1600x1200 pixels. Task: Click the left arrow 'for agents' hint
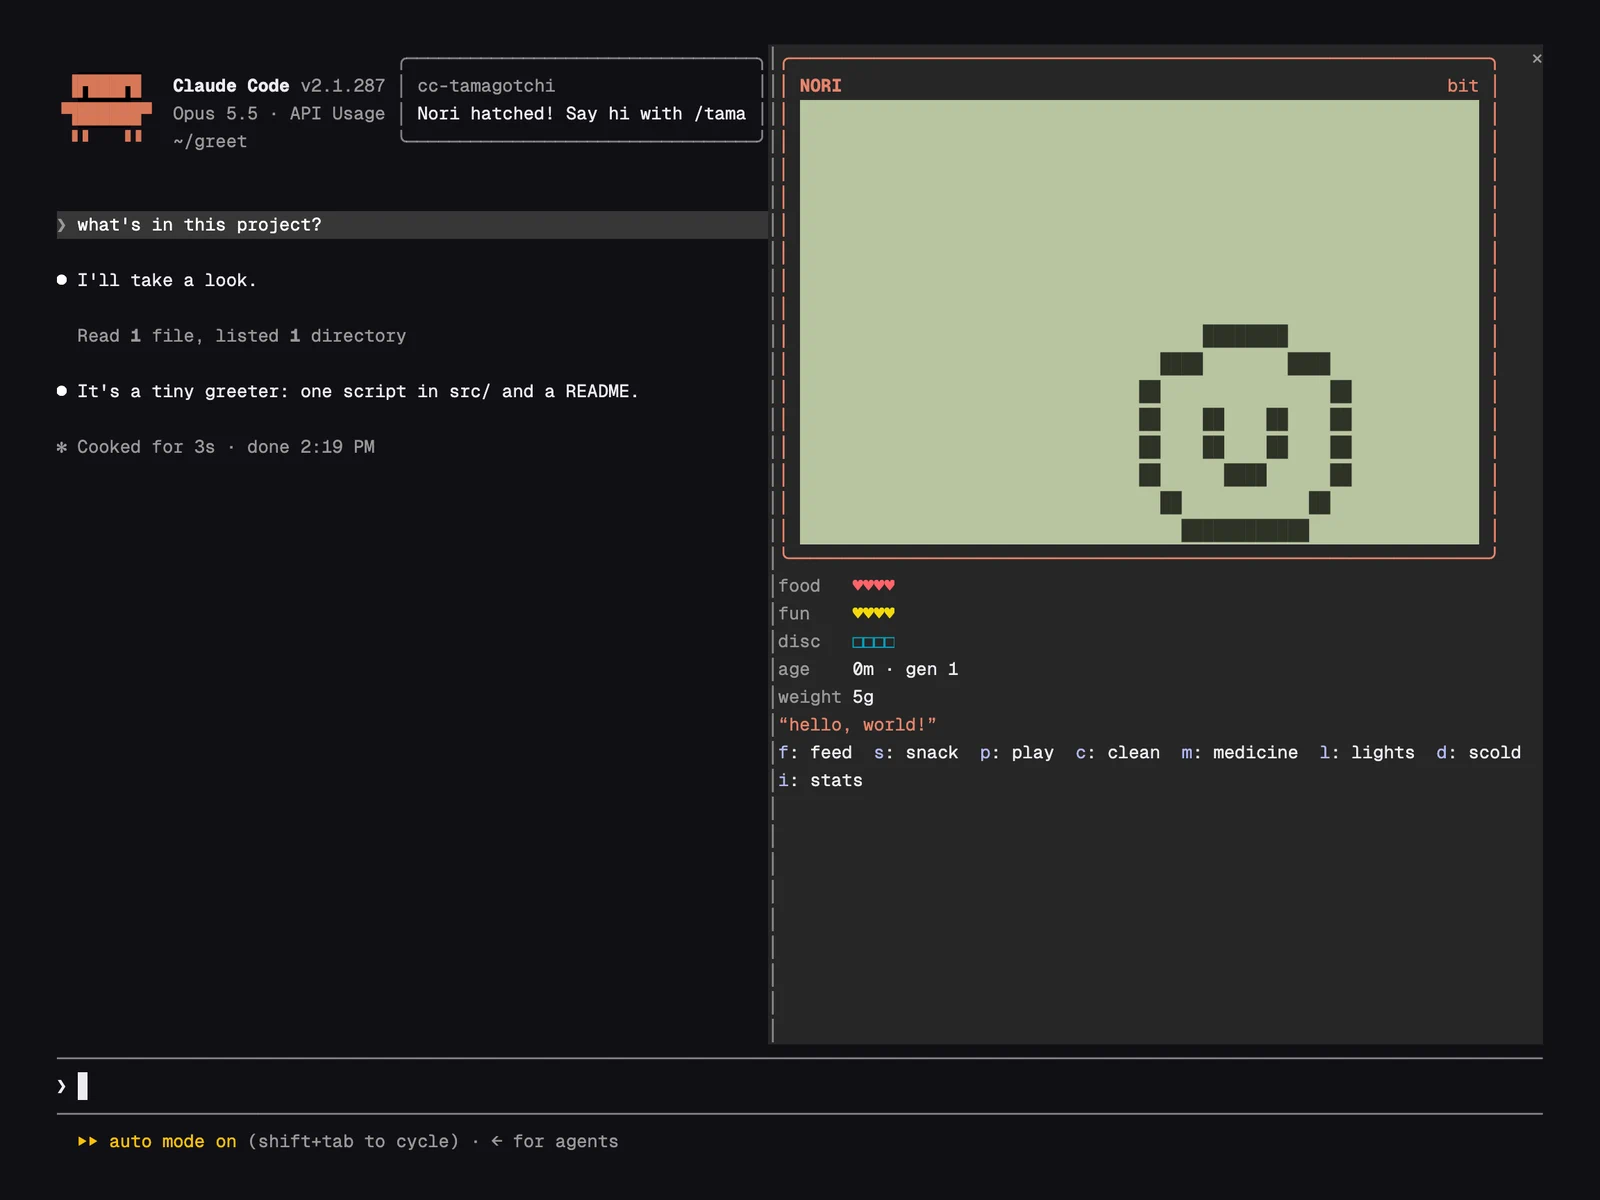pos(554,1141)
